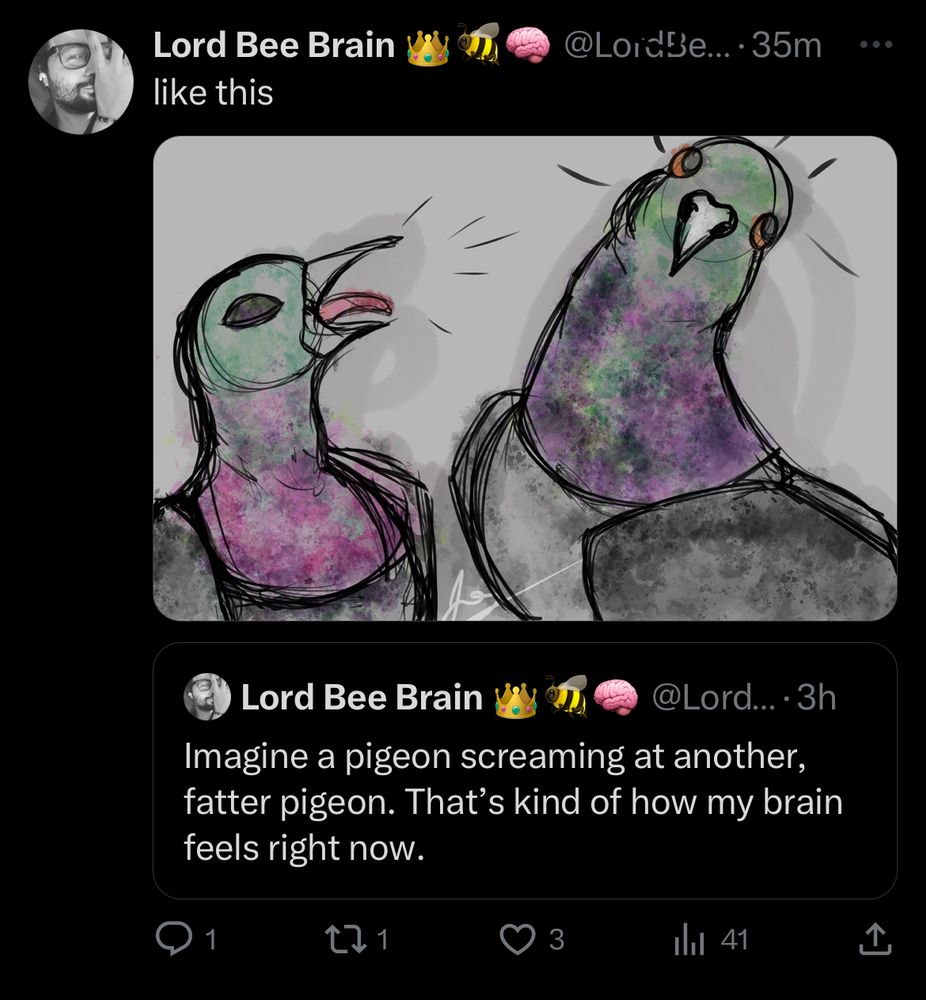This screenshot has width=926, height=1000.
Task: Click the 35m timestamp
Action: (786, 46)
